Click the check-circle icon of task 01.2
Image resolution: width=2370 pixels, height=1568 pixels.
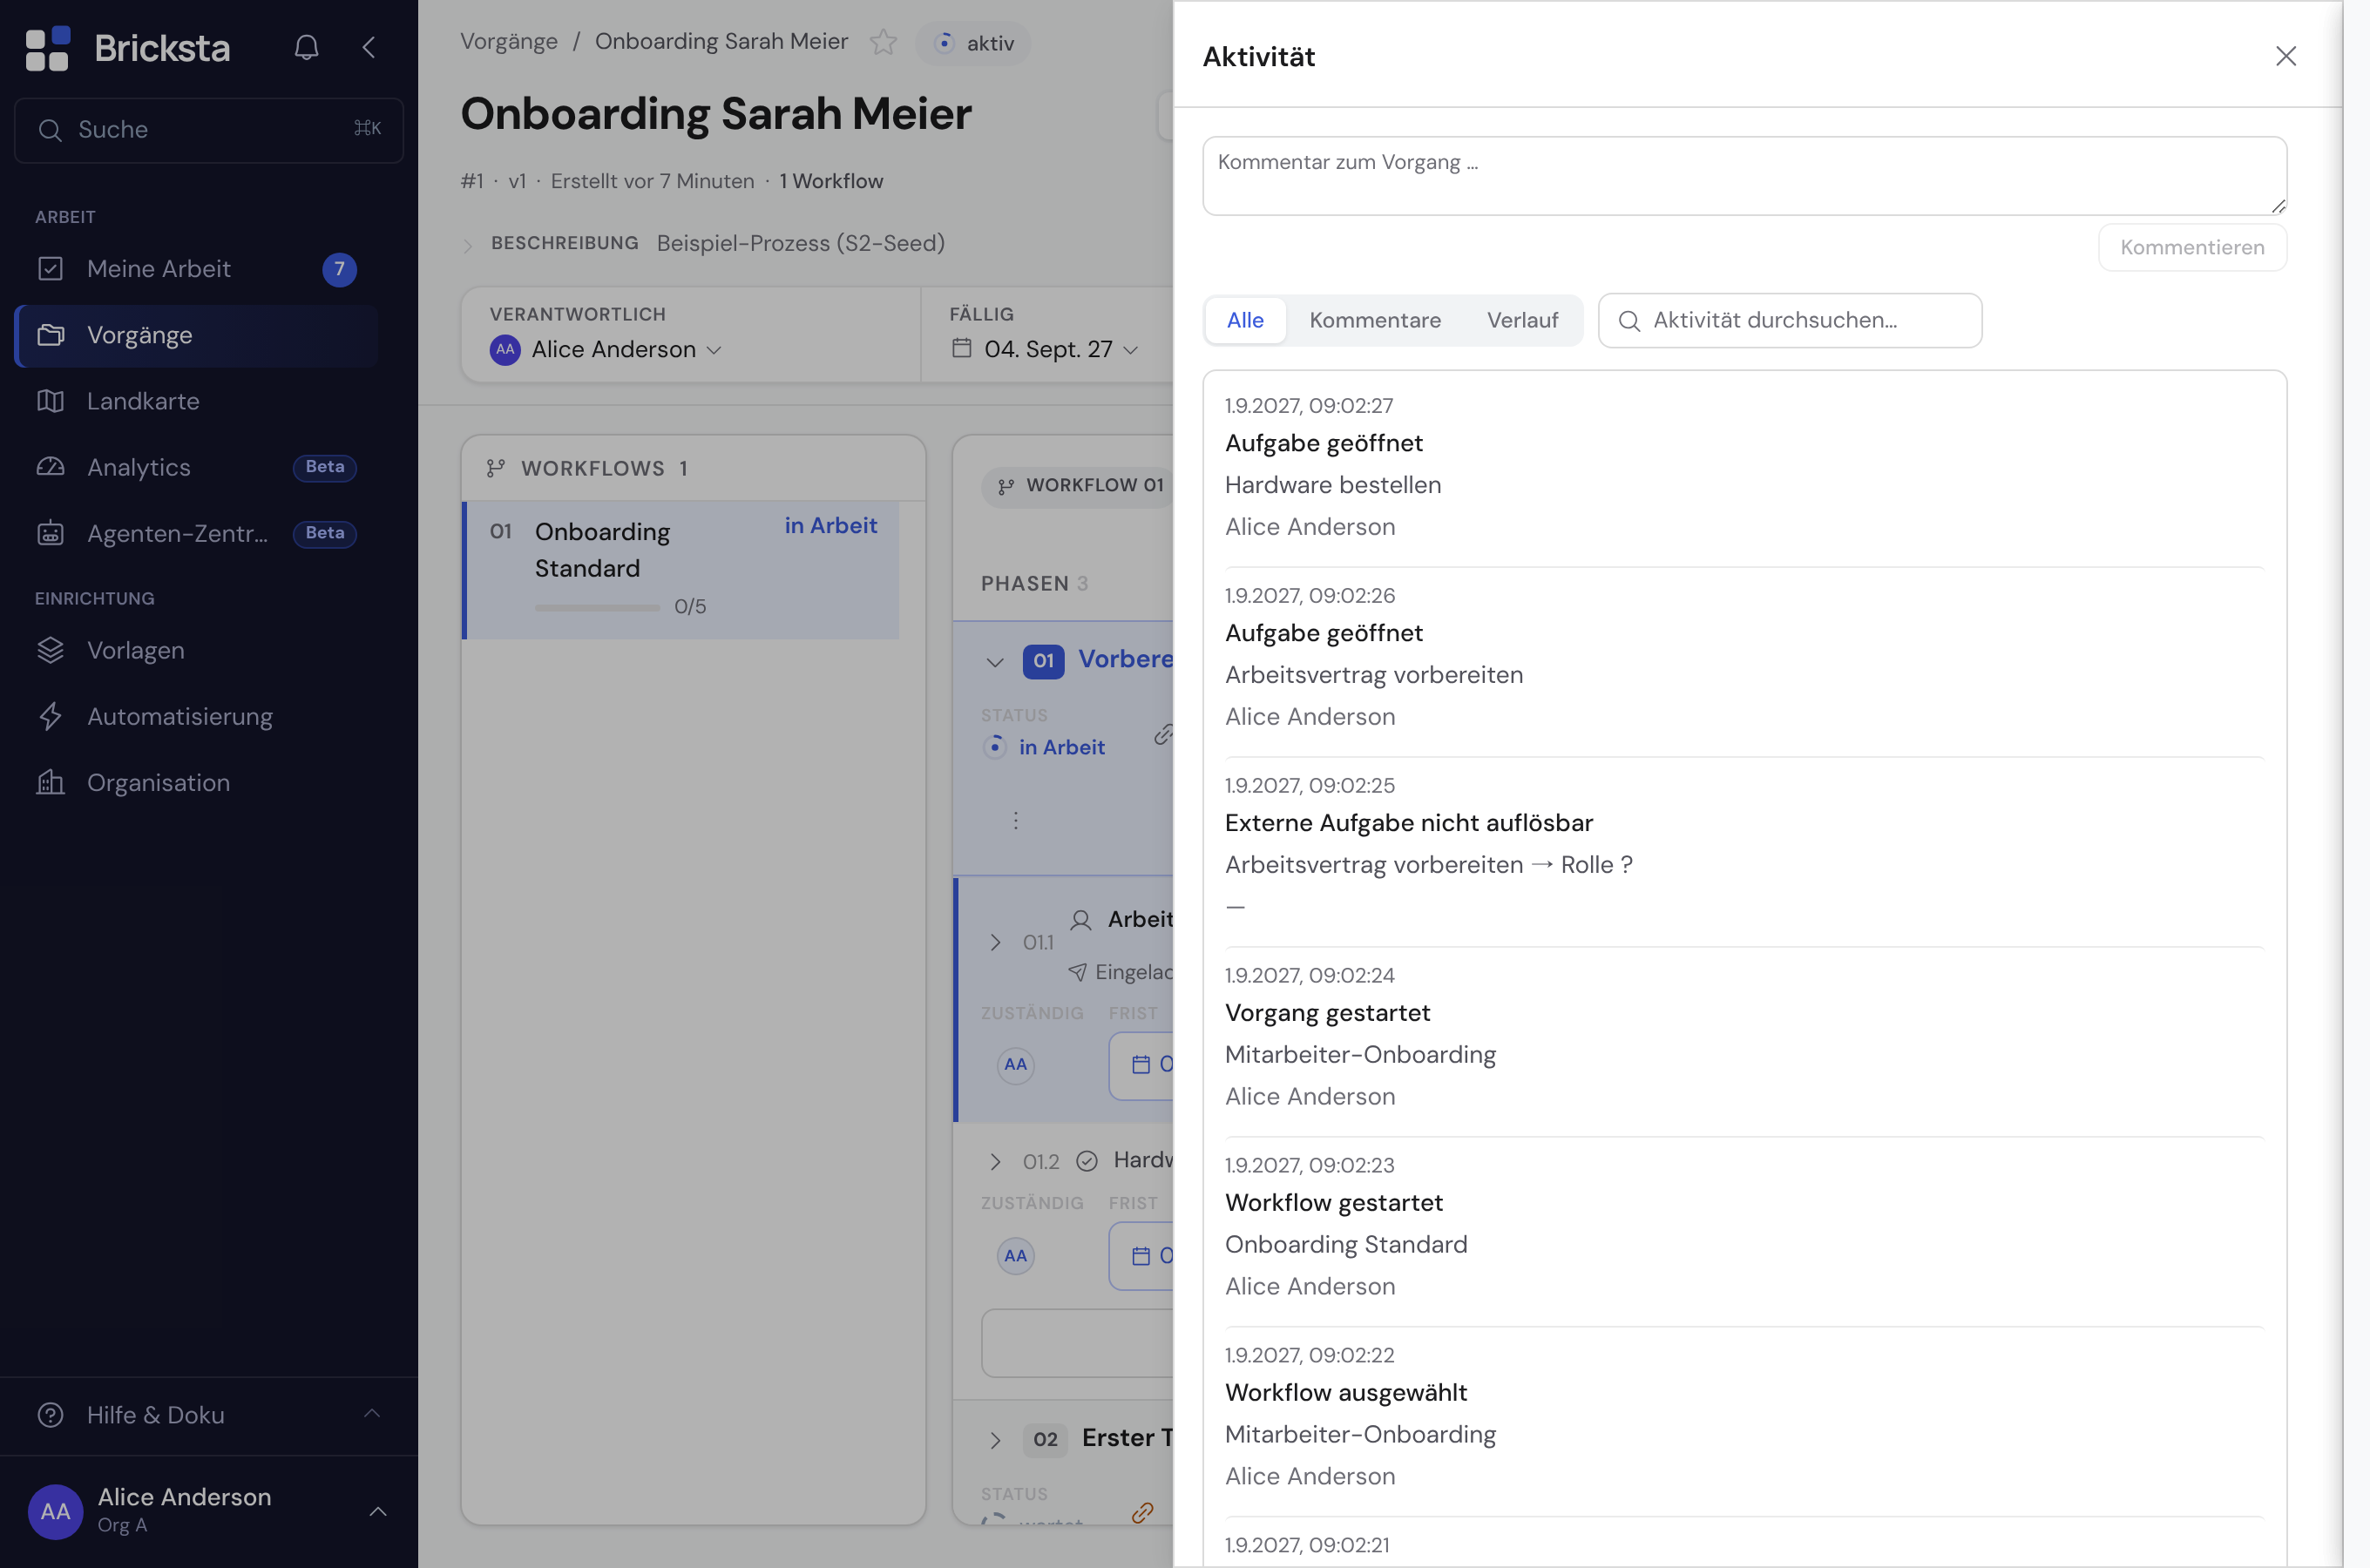tap(1087, 1161)
